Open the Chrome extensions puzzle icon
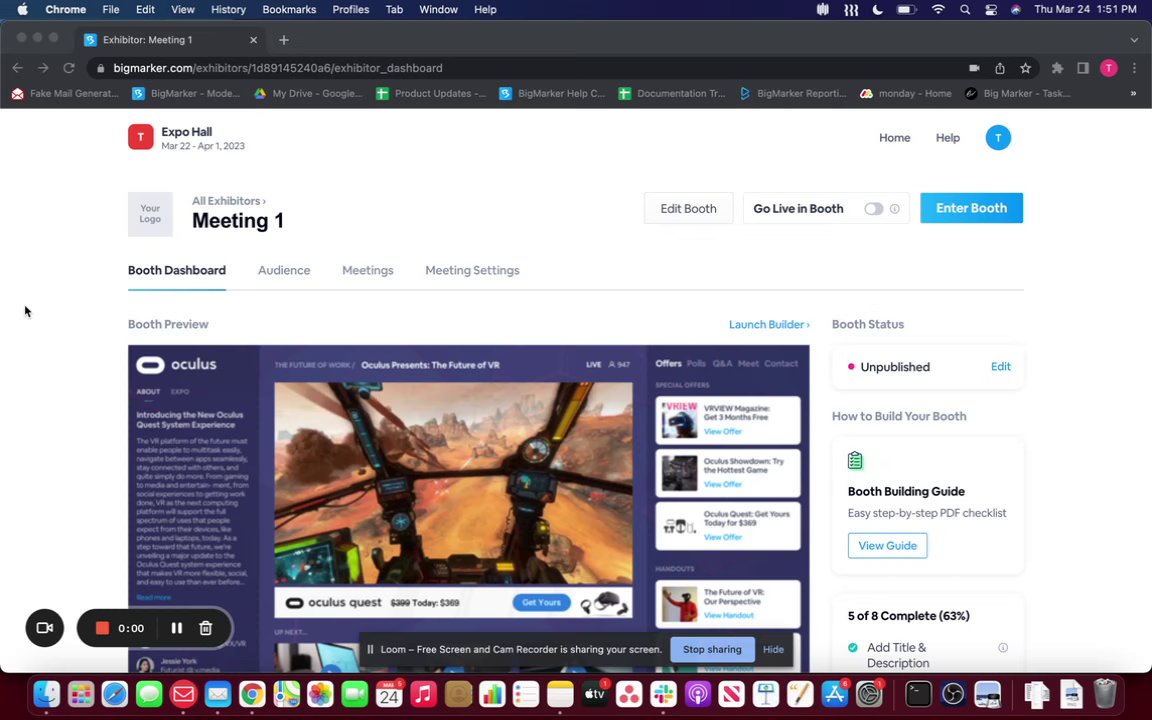Screen dimensions: 1152x720 coord(1057,68)
